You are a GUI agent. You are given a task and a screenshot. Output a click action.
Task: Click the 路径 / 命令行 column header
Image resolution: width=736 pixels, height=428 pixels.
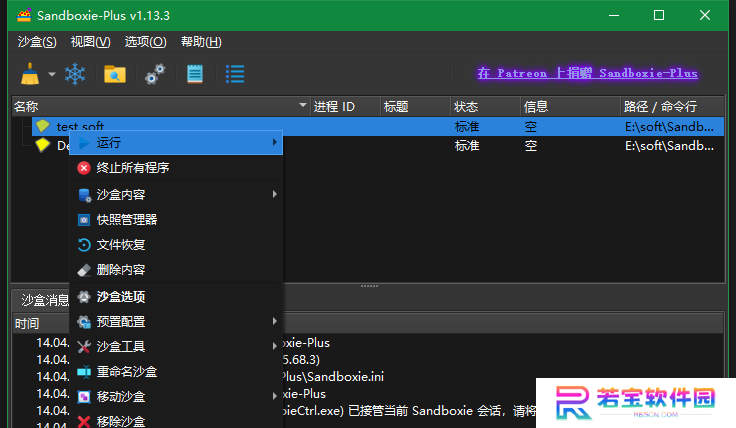click(672, 107)
